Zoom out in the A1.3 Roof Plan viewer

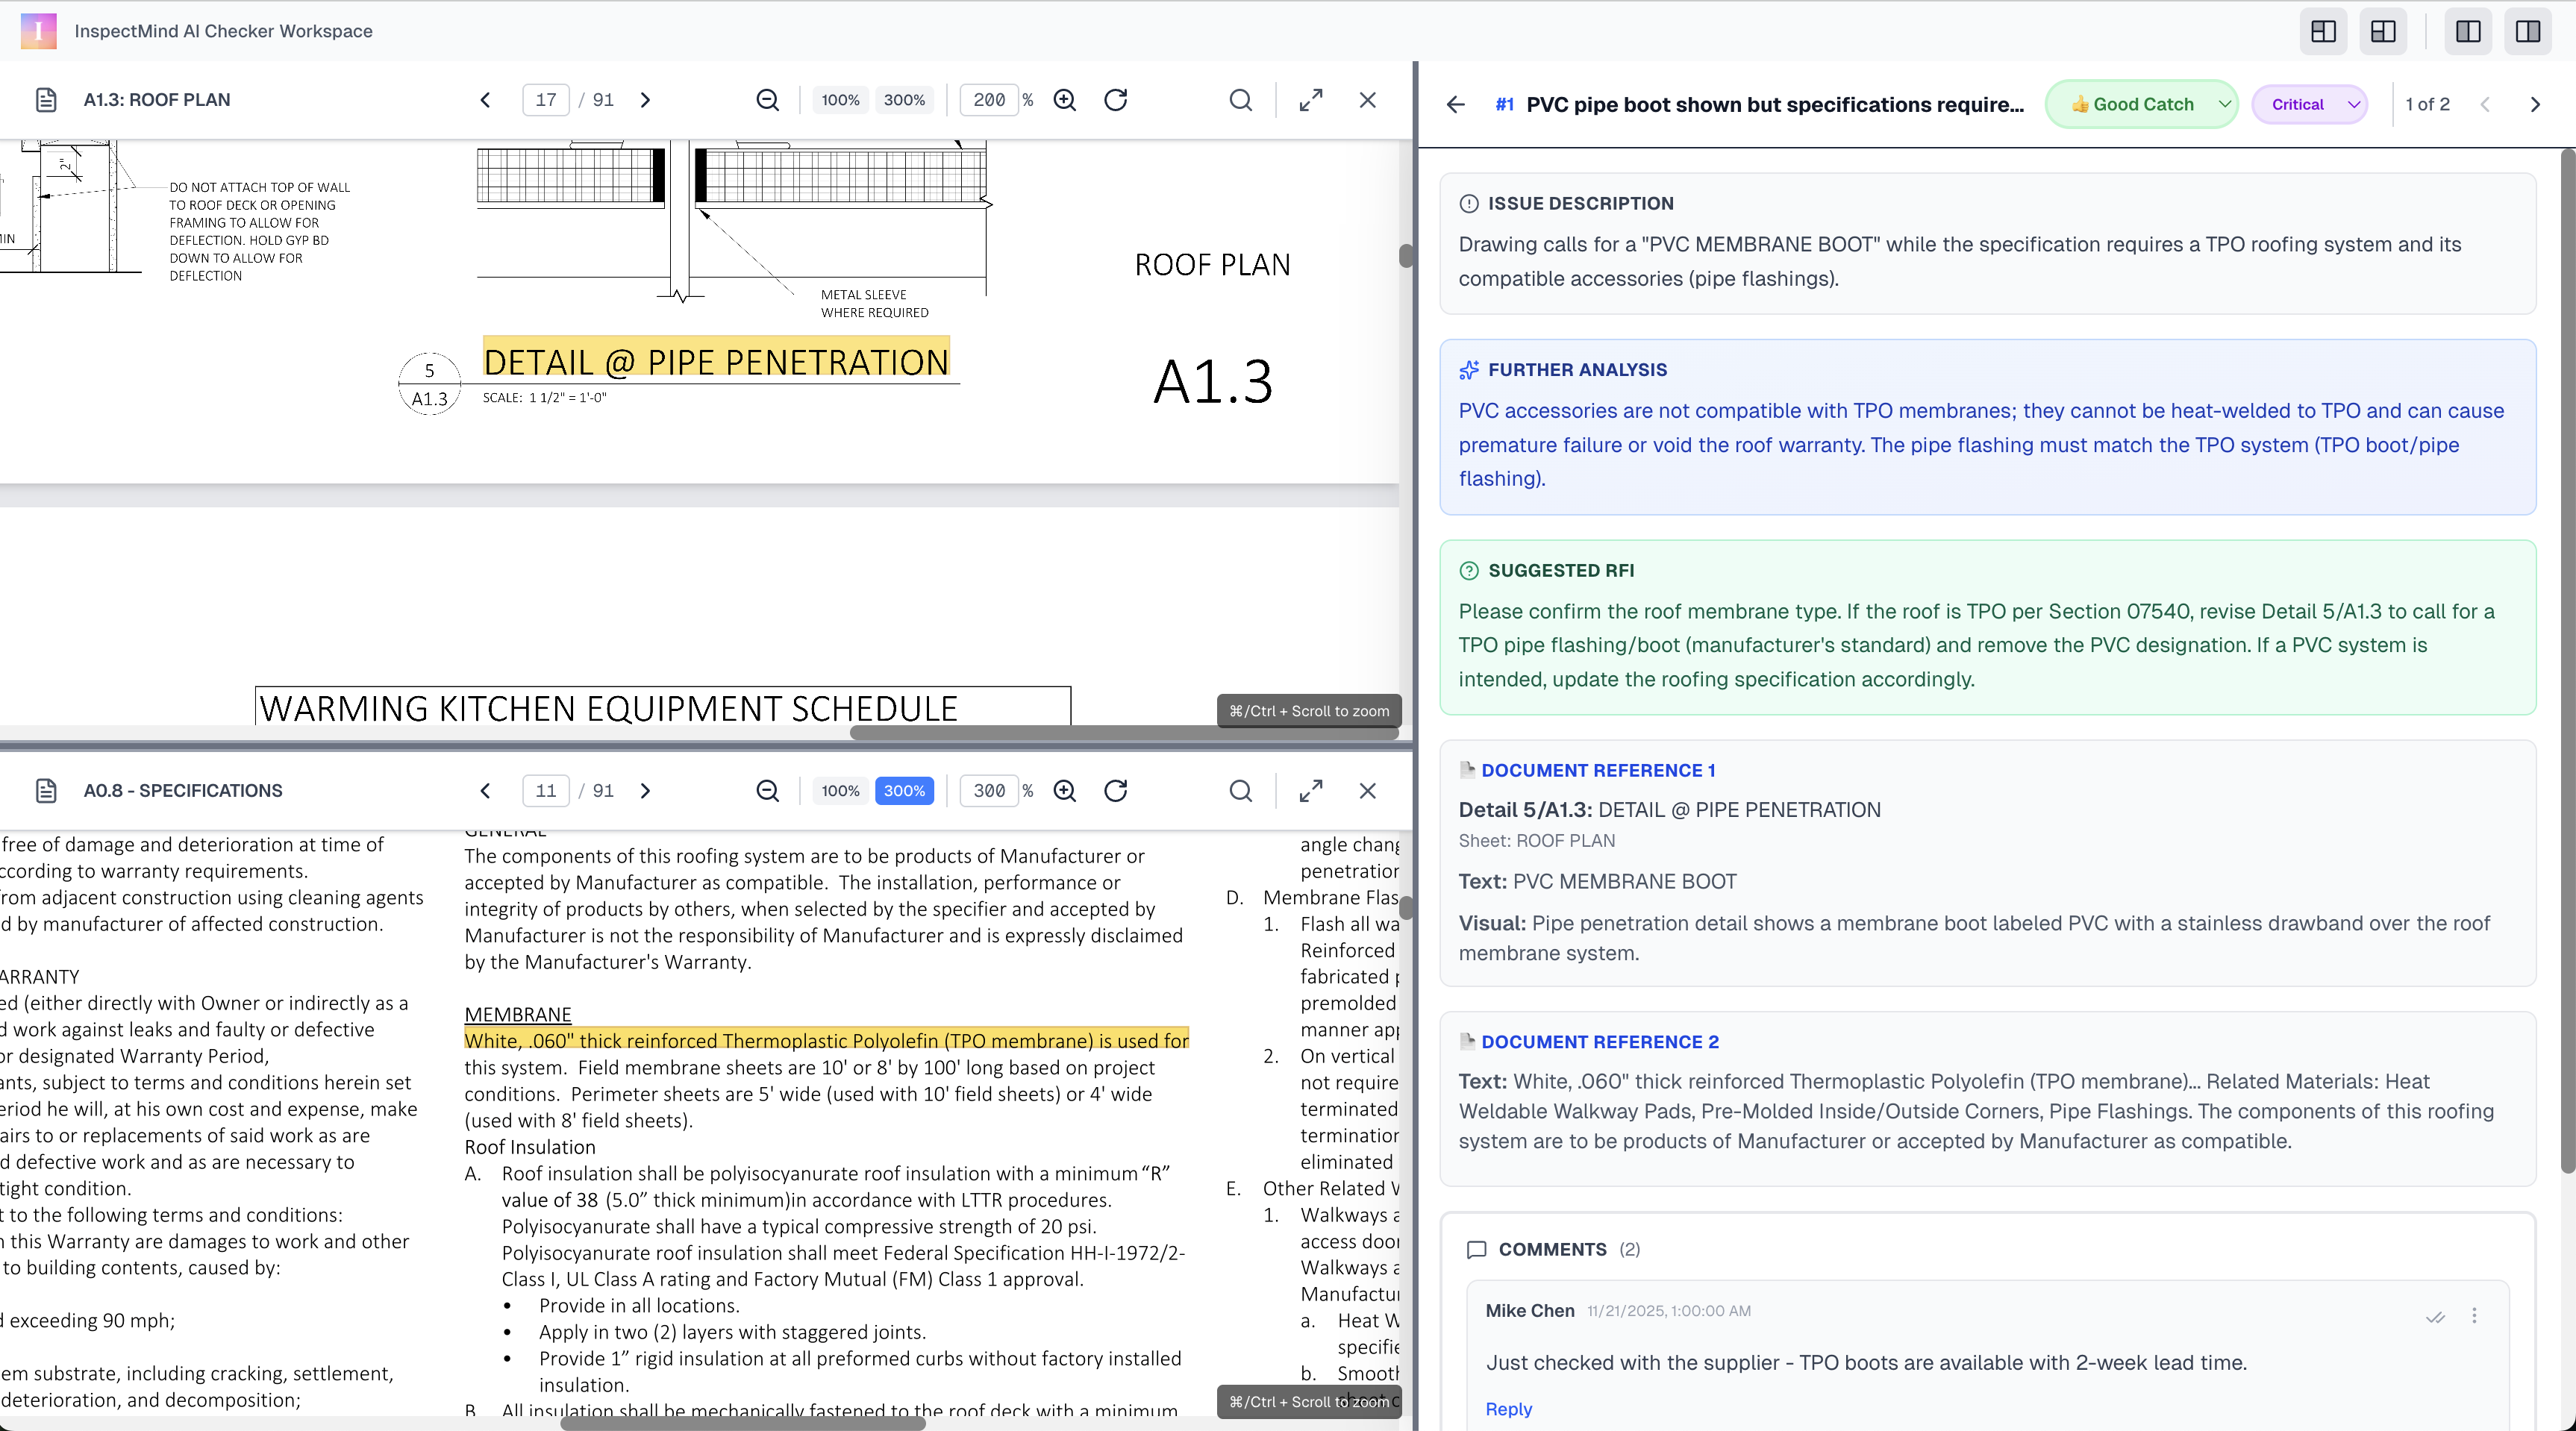click(767, 100)
